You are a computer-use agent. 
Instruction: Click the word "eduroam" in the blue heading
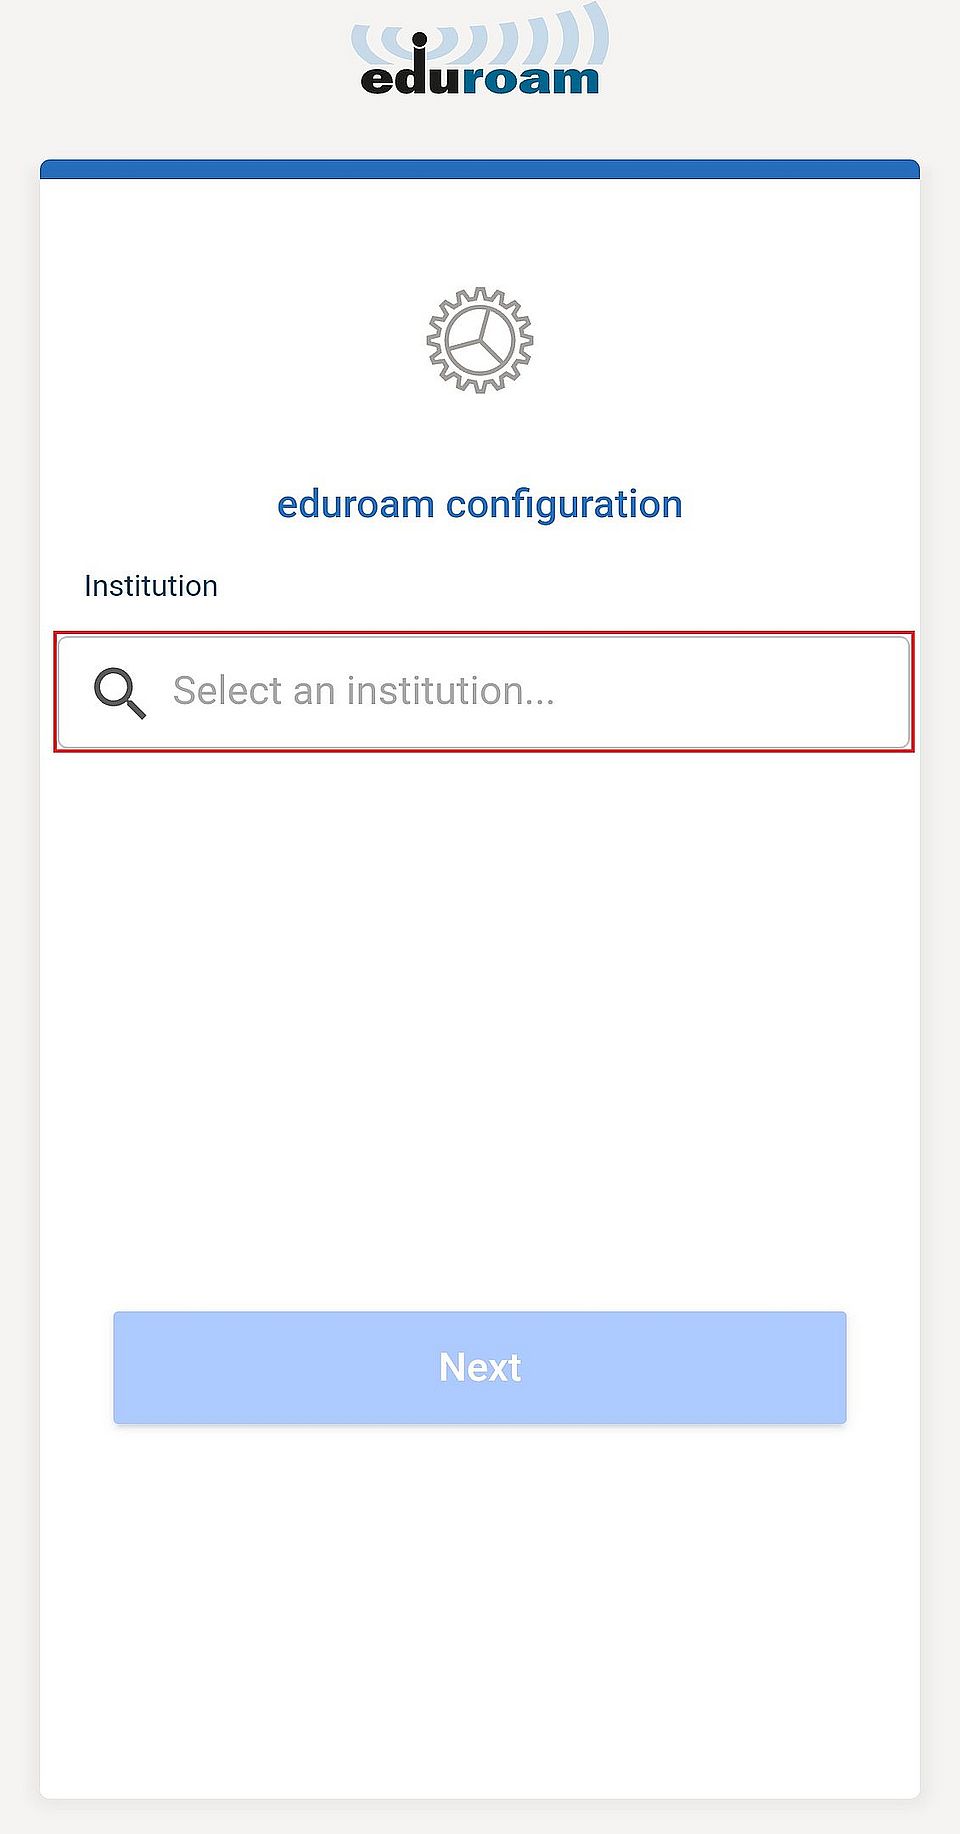point(355,504)
